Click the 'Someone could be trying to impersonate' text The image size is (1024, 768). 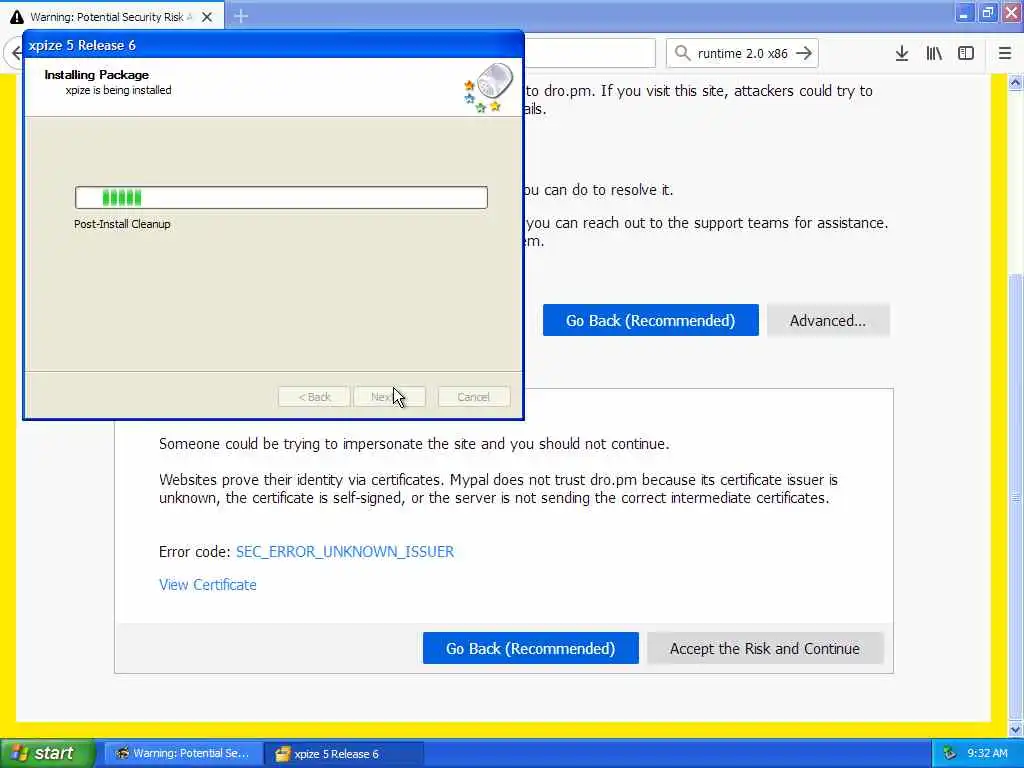pyautogui.click(x=414, y=444)
